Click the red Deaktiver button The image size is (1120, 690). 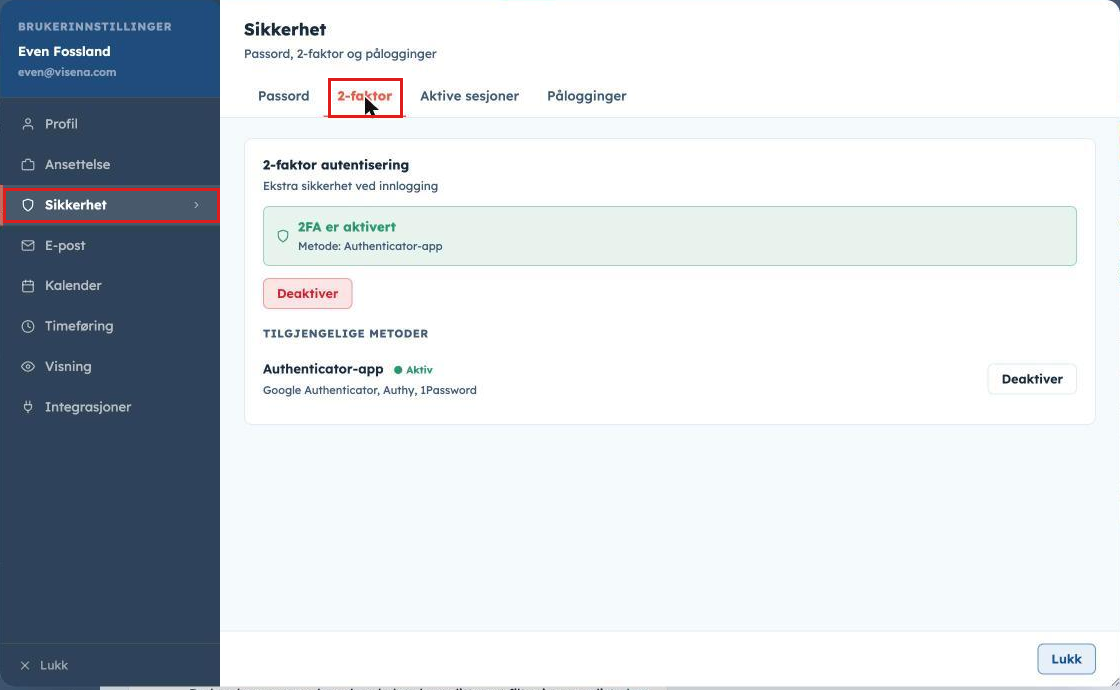coord(307,294)
